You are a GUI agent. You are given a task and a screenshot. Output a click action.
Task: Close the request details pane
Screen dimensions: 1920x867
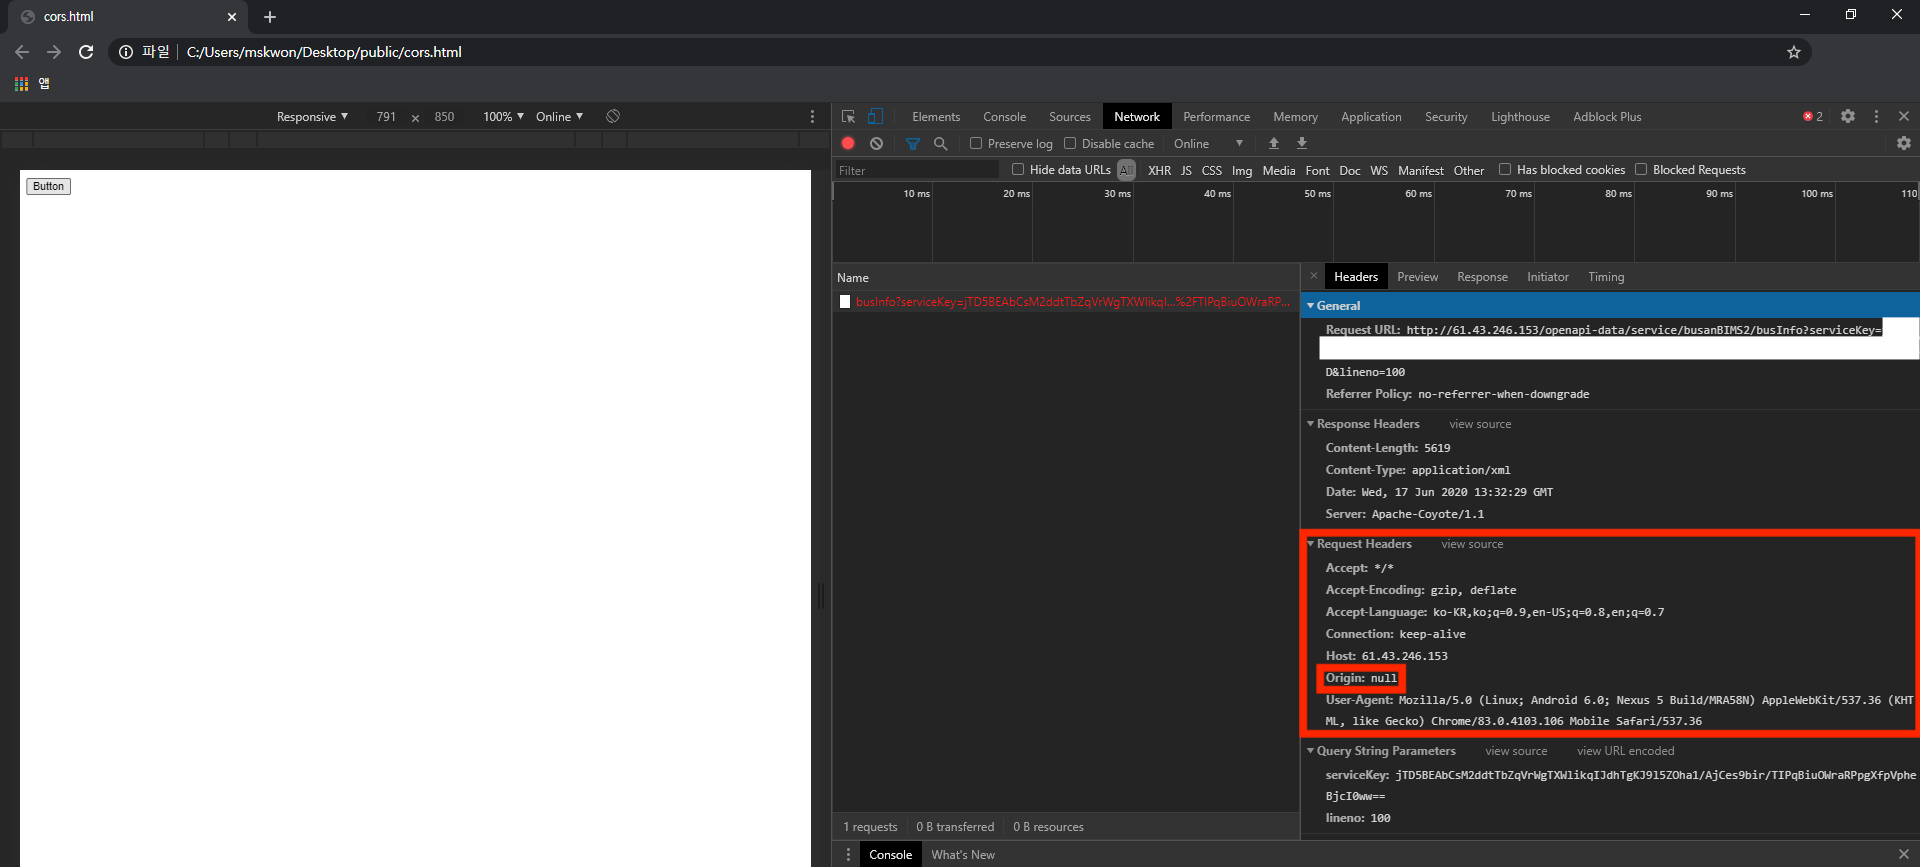pos(1314,276)
